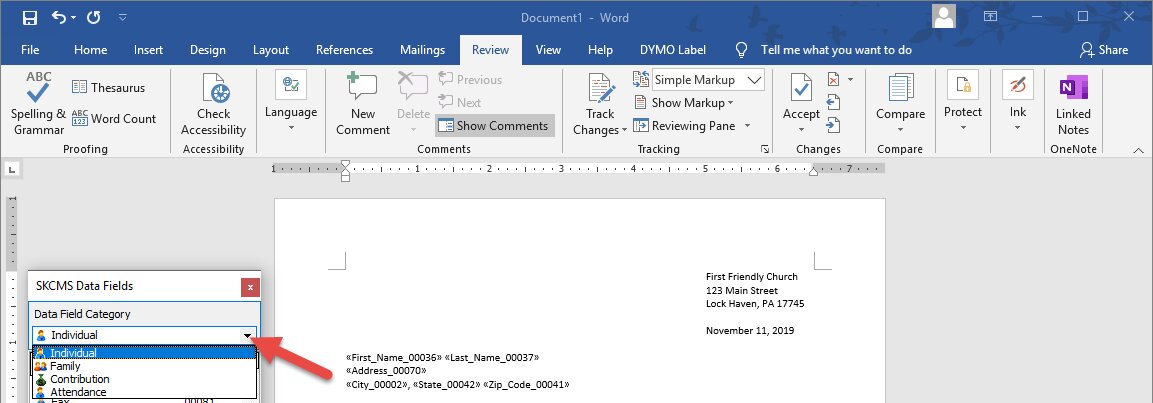Select Family in category list

pyautogui.click(x=144, y=365)
